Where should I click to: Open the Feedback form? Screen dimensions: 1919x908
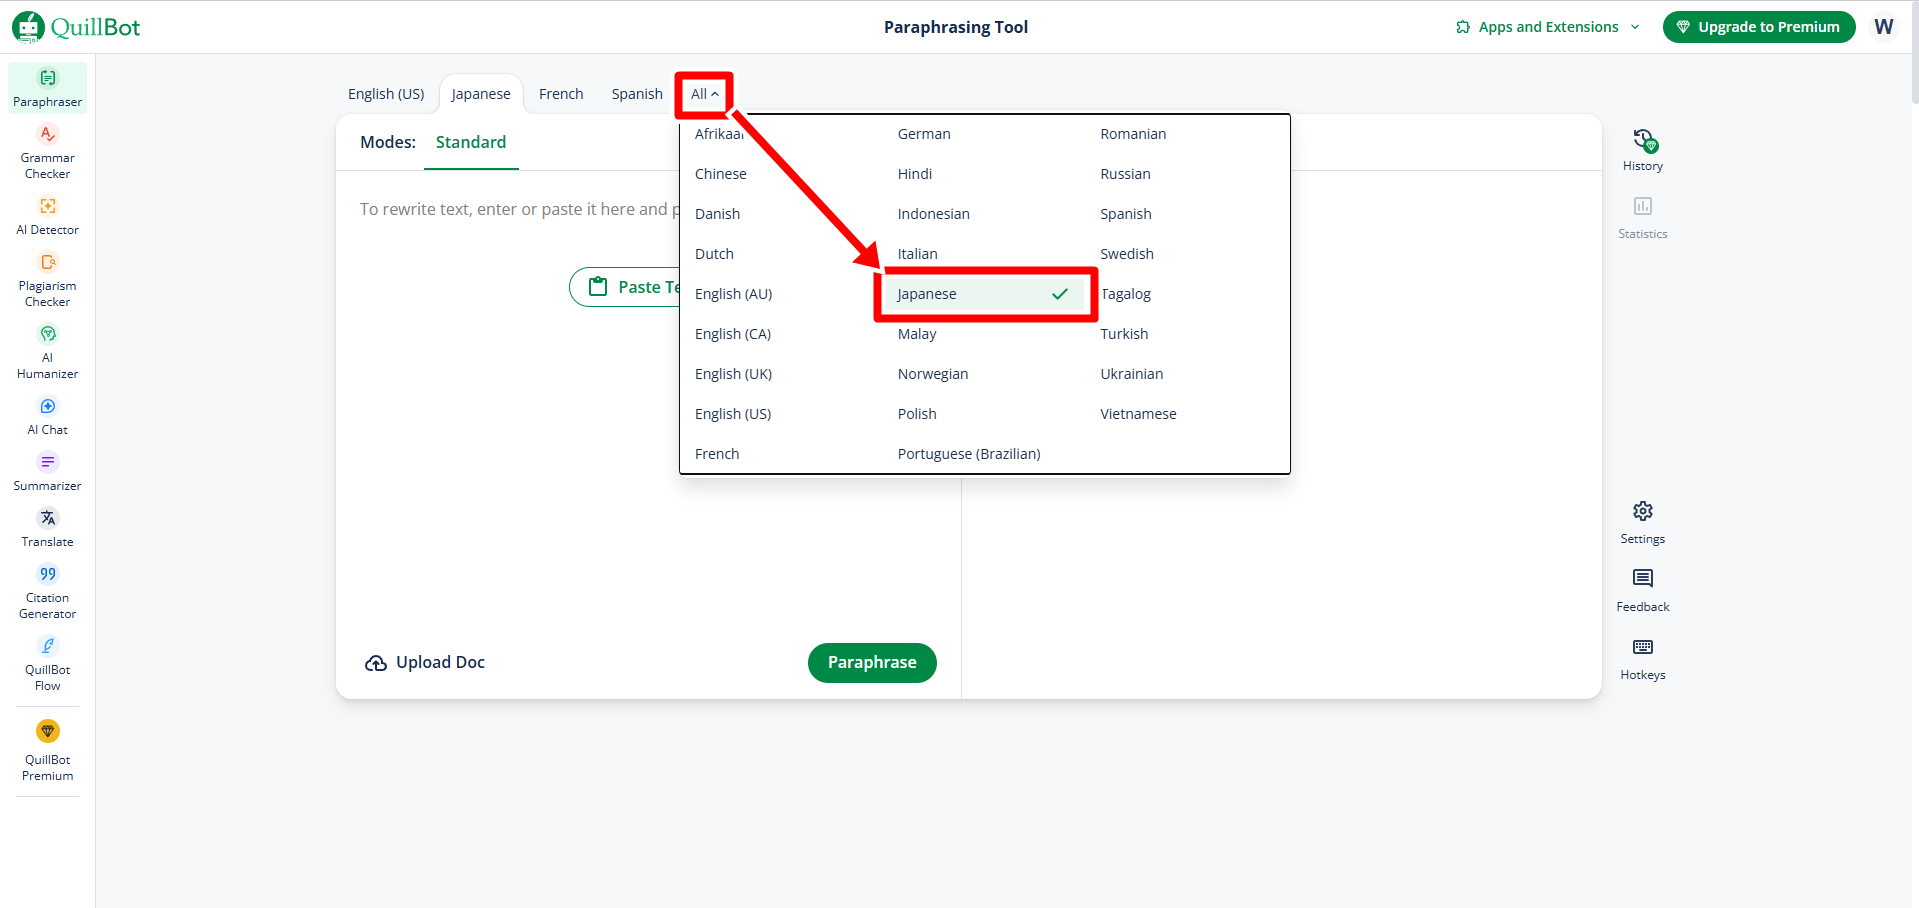pos(1642,591)
